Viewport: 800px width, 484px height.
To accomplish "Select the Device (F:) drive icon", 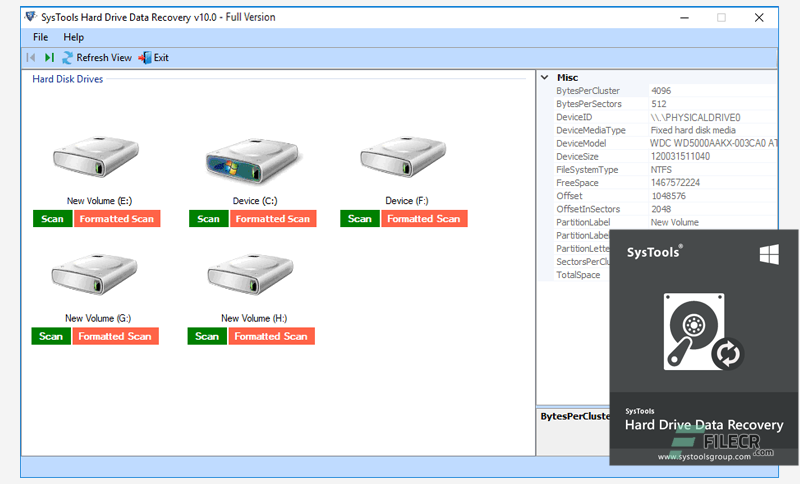I will point(404,156).
